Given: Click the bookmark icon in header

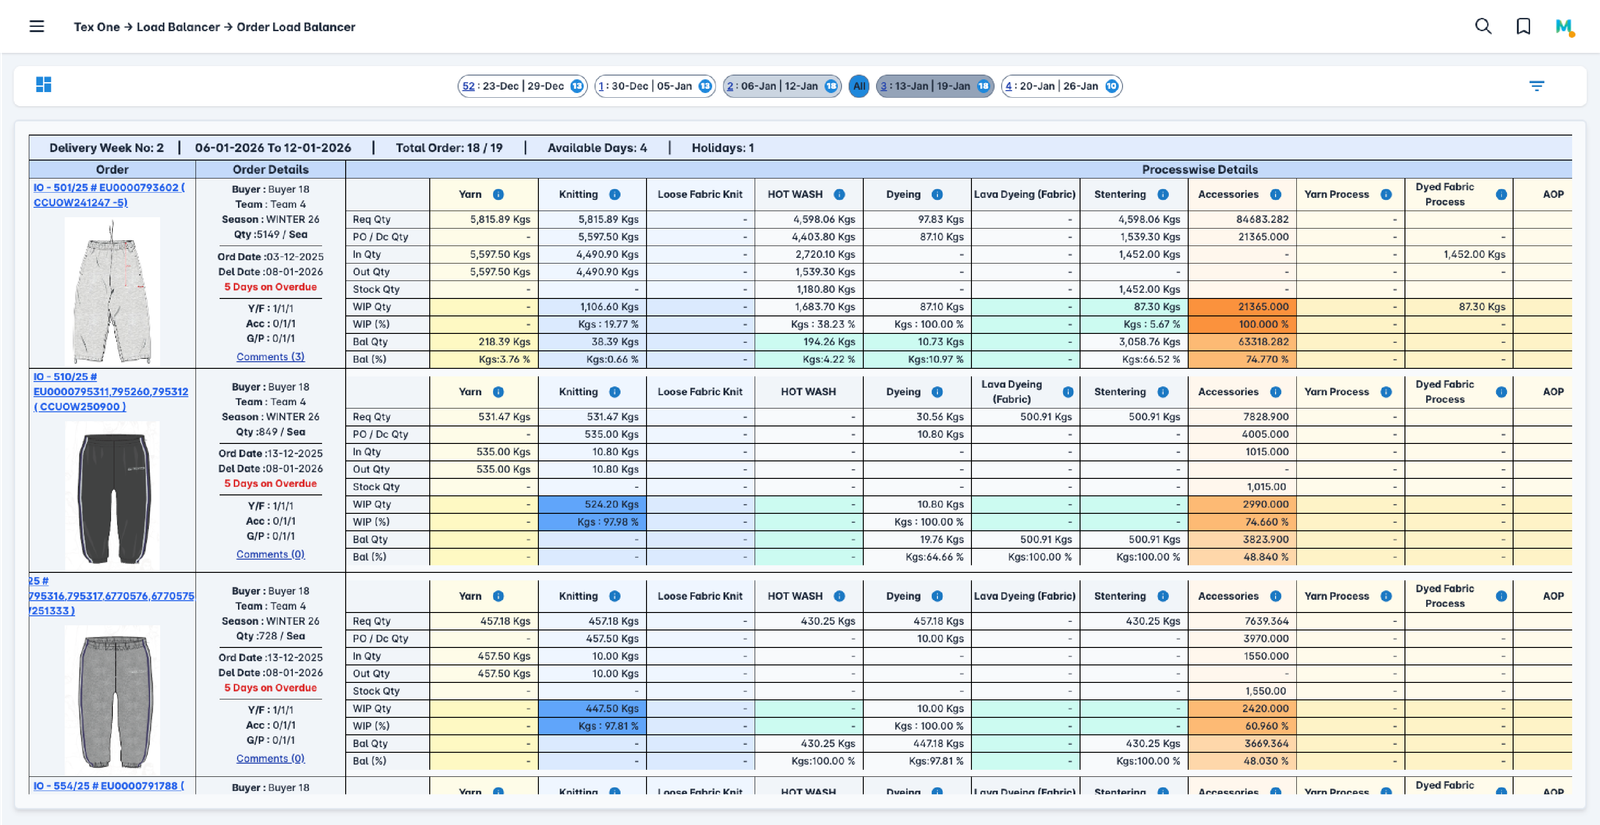Looking at the screenshot, I should 1523,27.
